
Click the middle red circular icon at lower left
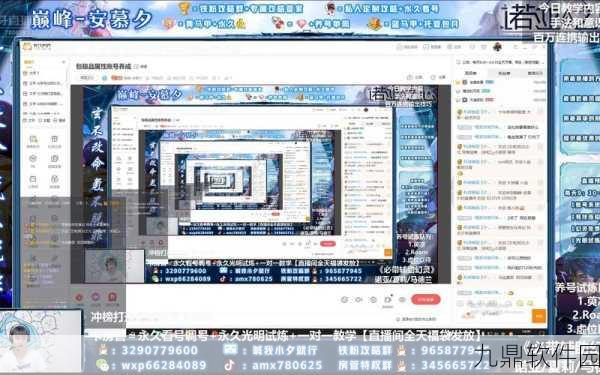96,297
